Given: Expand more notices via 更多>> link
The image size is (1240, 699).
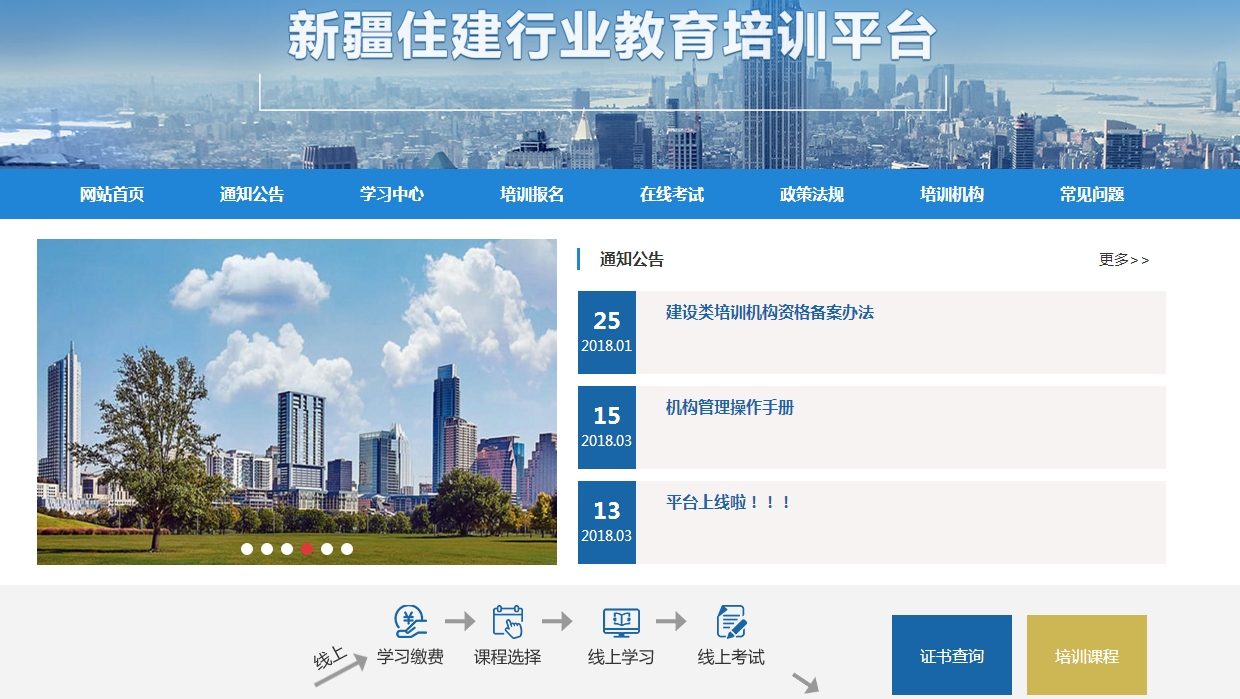Looking at the screenshot, I should click(x=1124, y=260).
